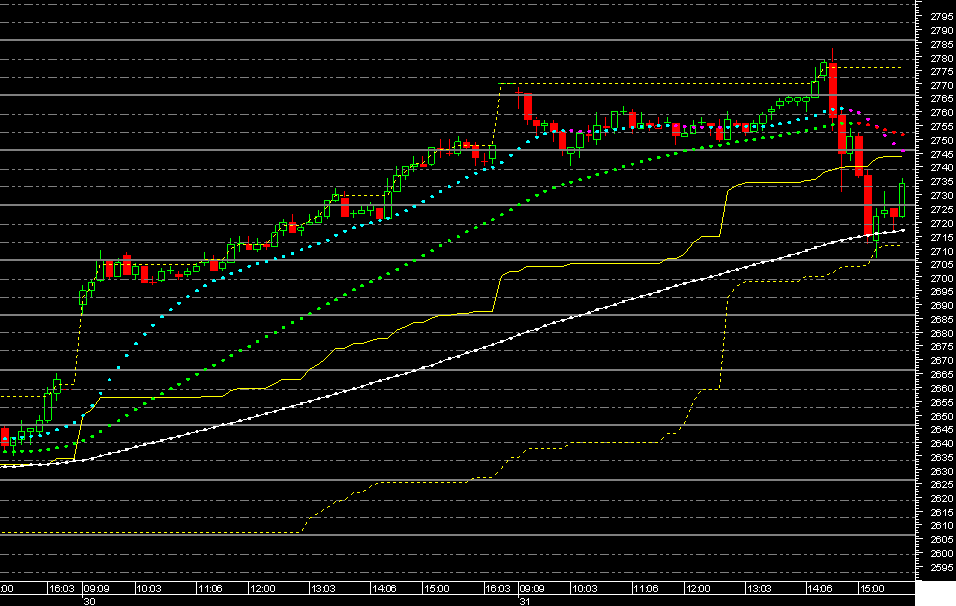Pick the 2610 price level label
The height and width of the screenshot is (606, 956).
[x=942, y=526]
